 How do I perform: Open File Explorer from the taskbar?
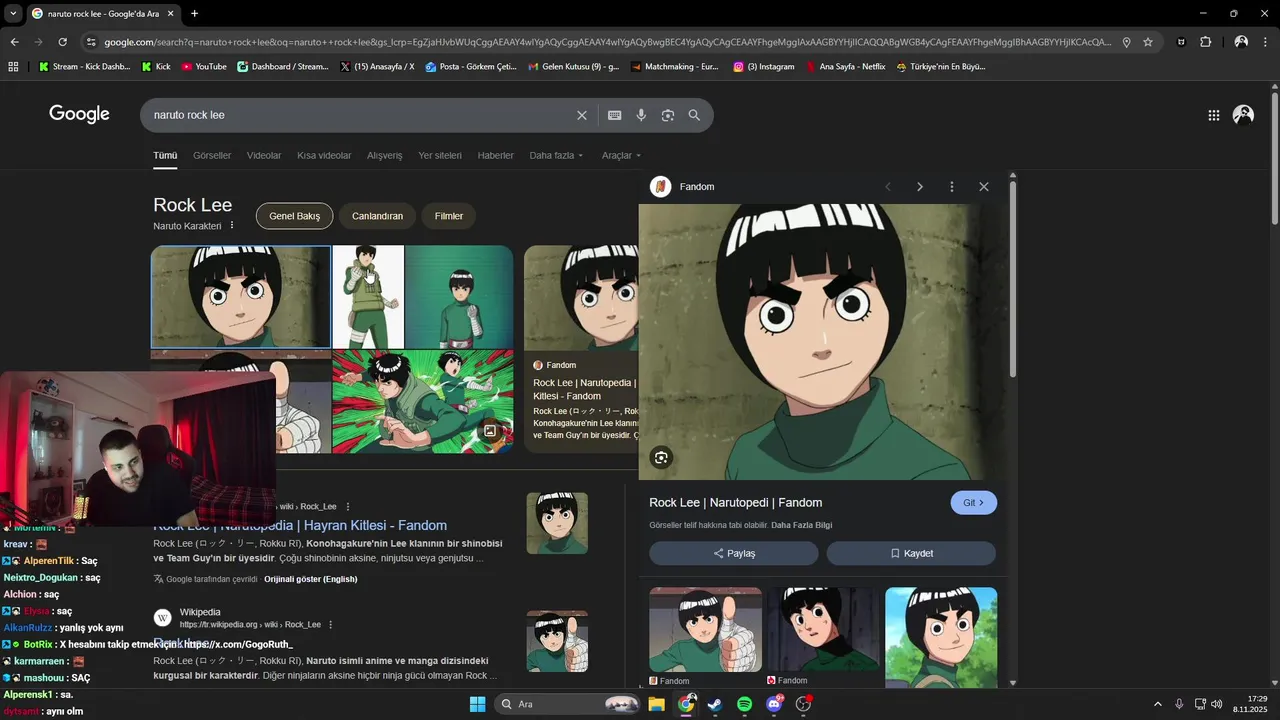pos(657,704)
